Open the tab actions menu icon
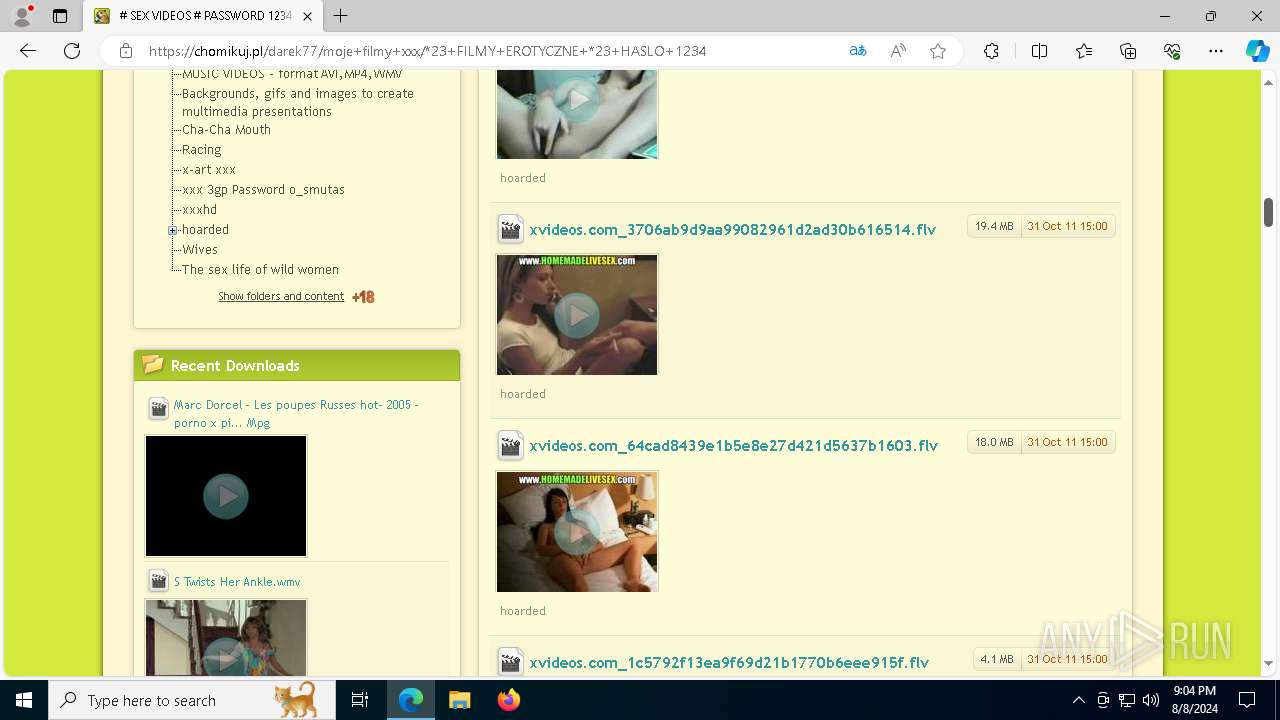 (60, 16)
